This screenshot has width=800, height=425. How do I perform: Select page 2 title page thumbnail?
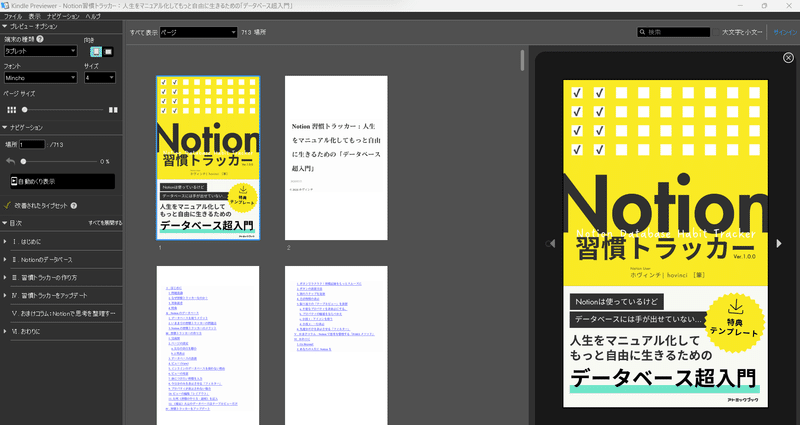click(x=336, y=158)
